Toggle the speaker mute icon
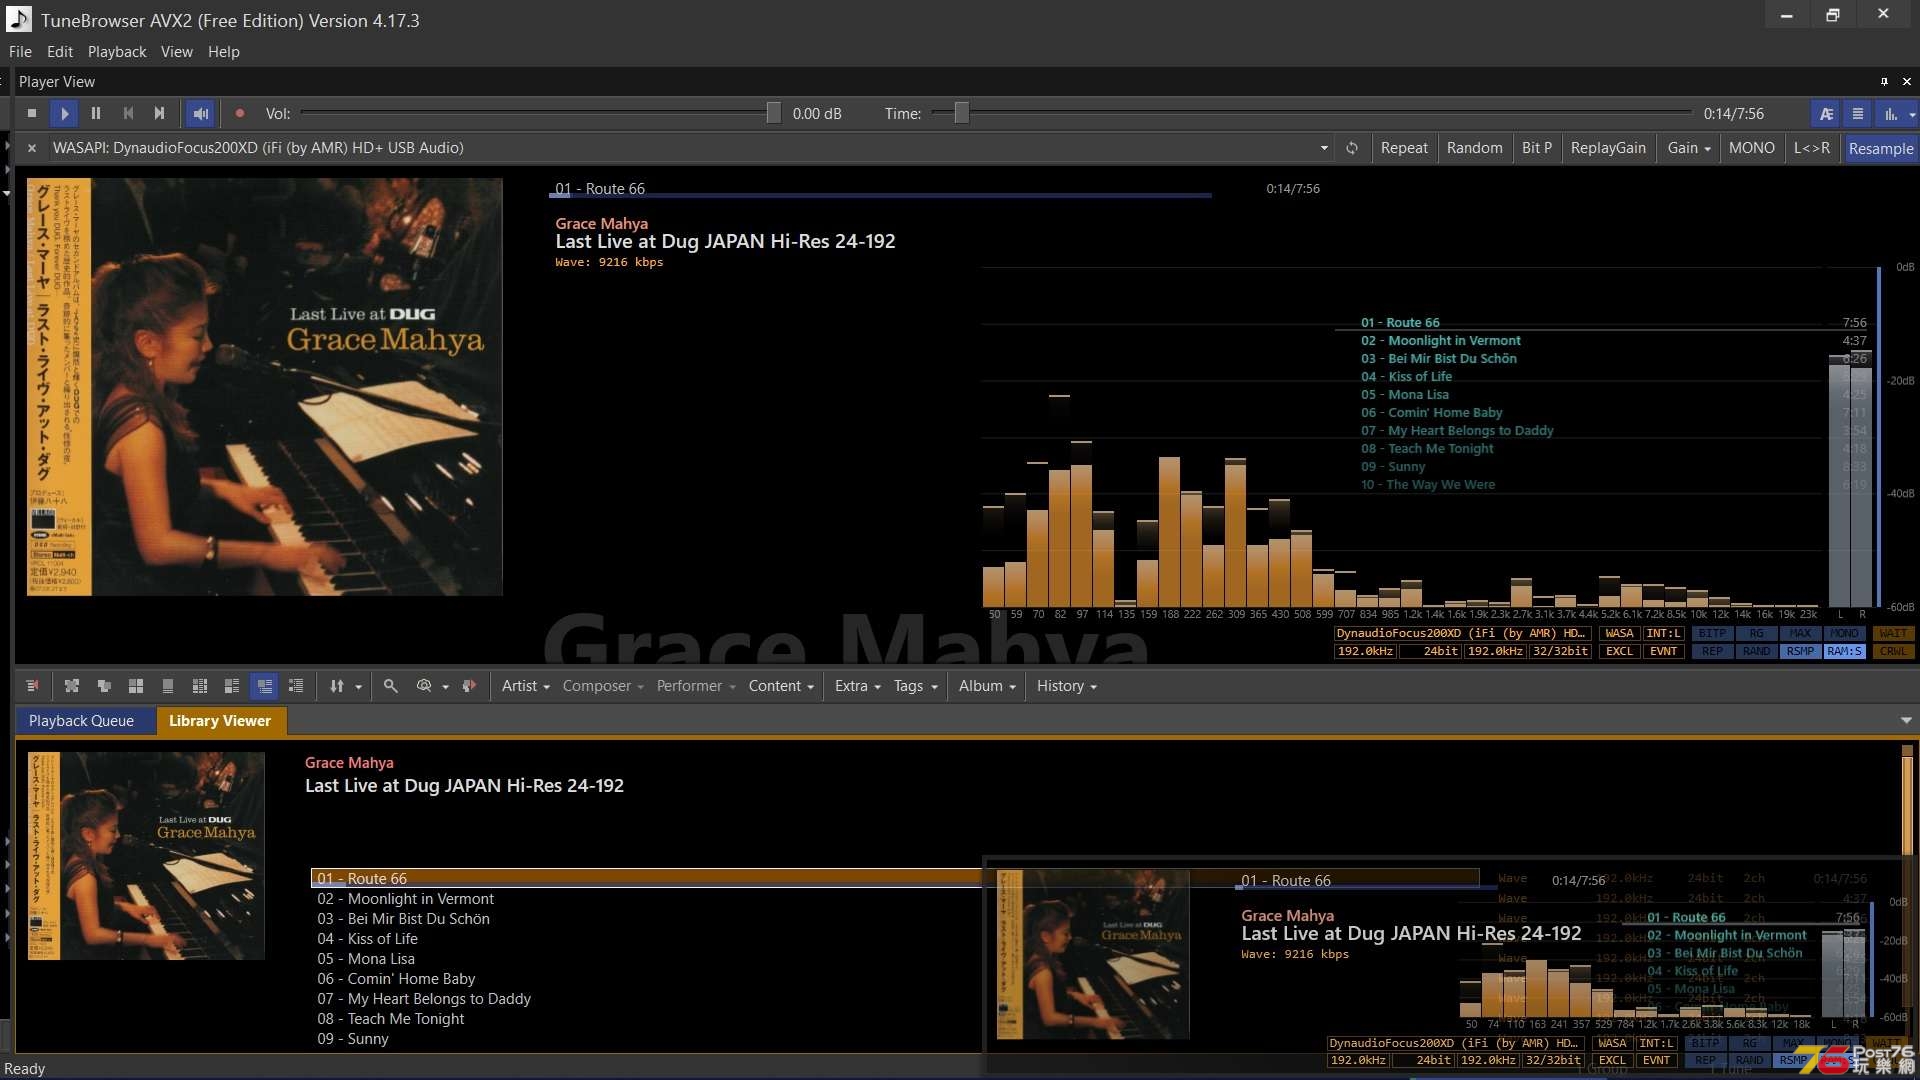The height and width of the screenshot is (1080, 1920). 201,114
